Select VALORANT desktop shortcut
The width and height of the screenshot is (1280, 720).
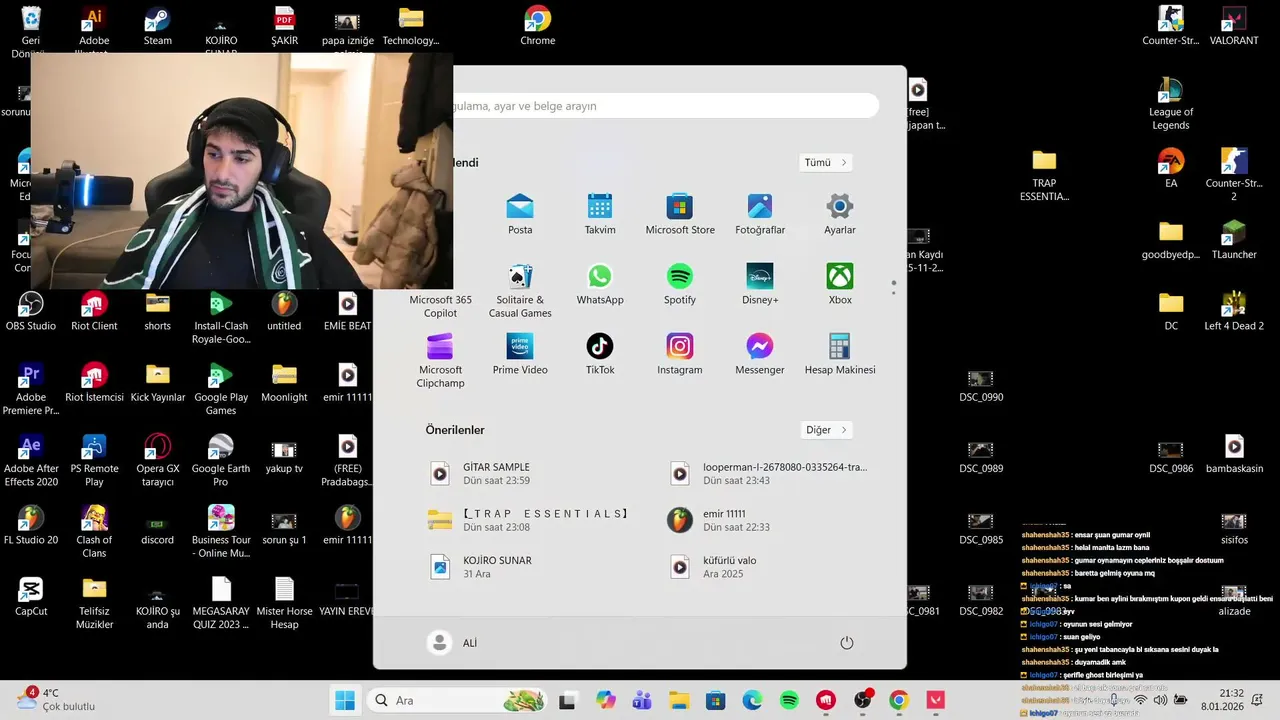click(x=1234, y=26)
